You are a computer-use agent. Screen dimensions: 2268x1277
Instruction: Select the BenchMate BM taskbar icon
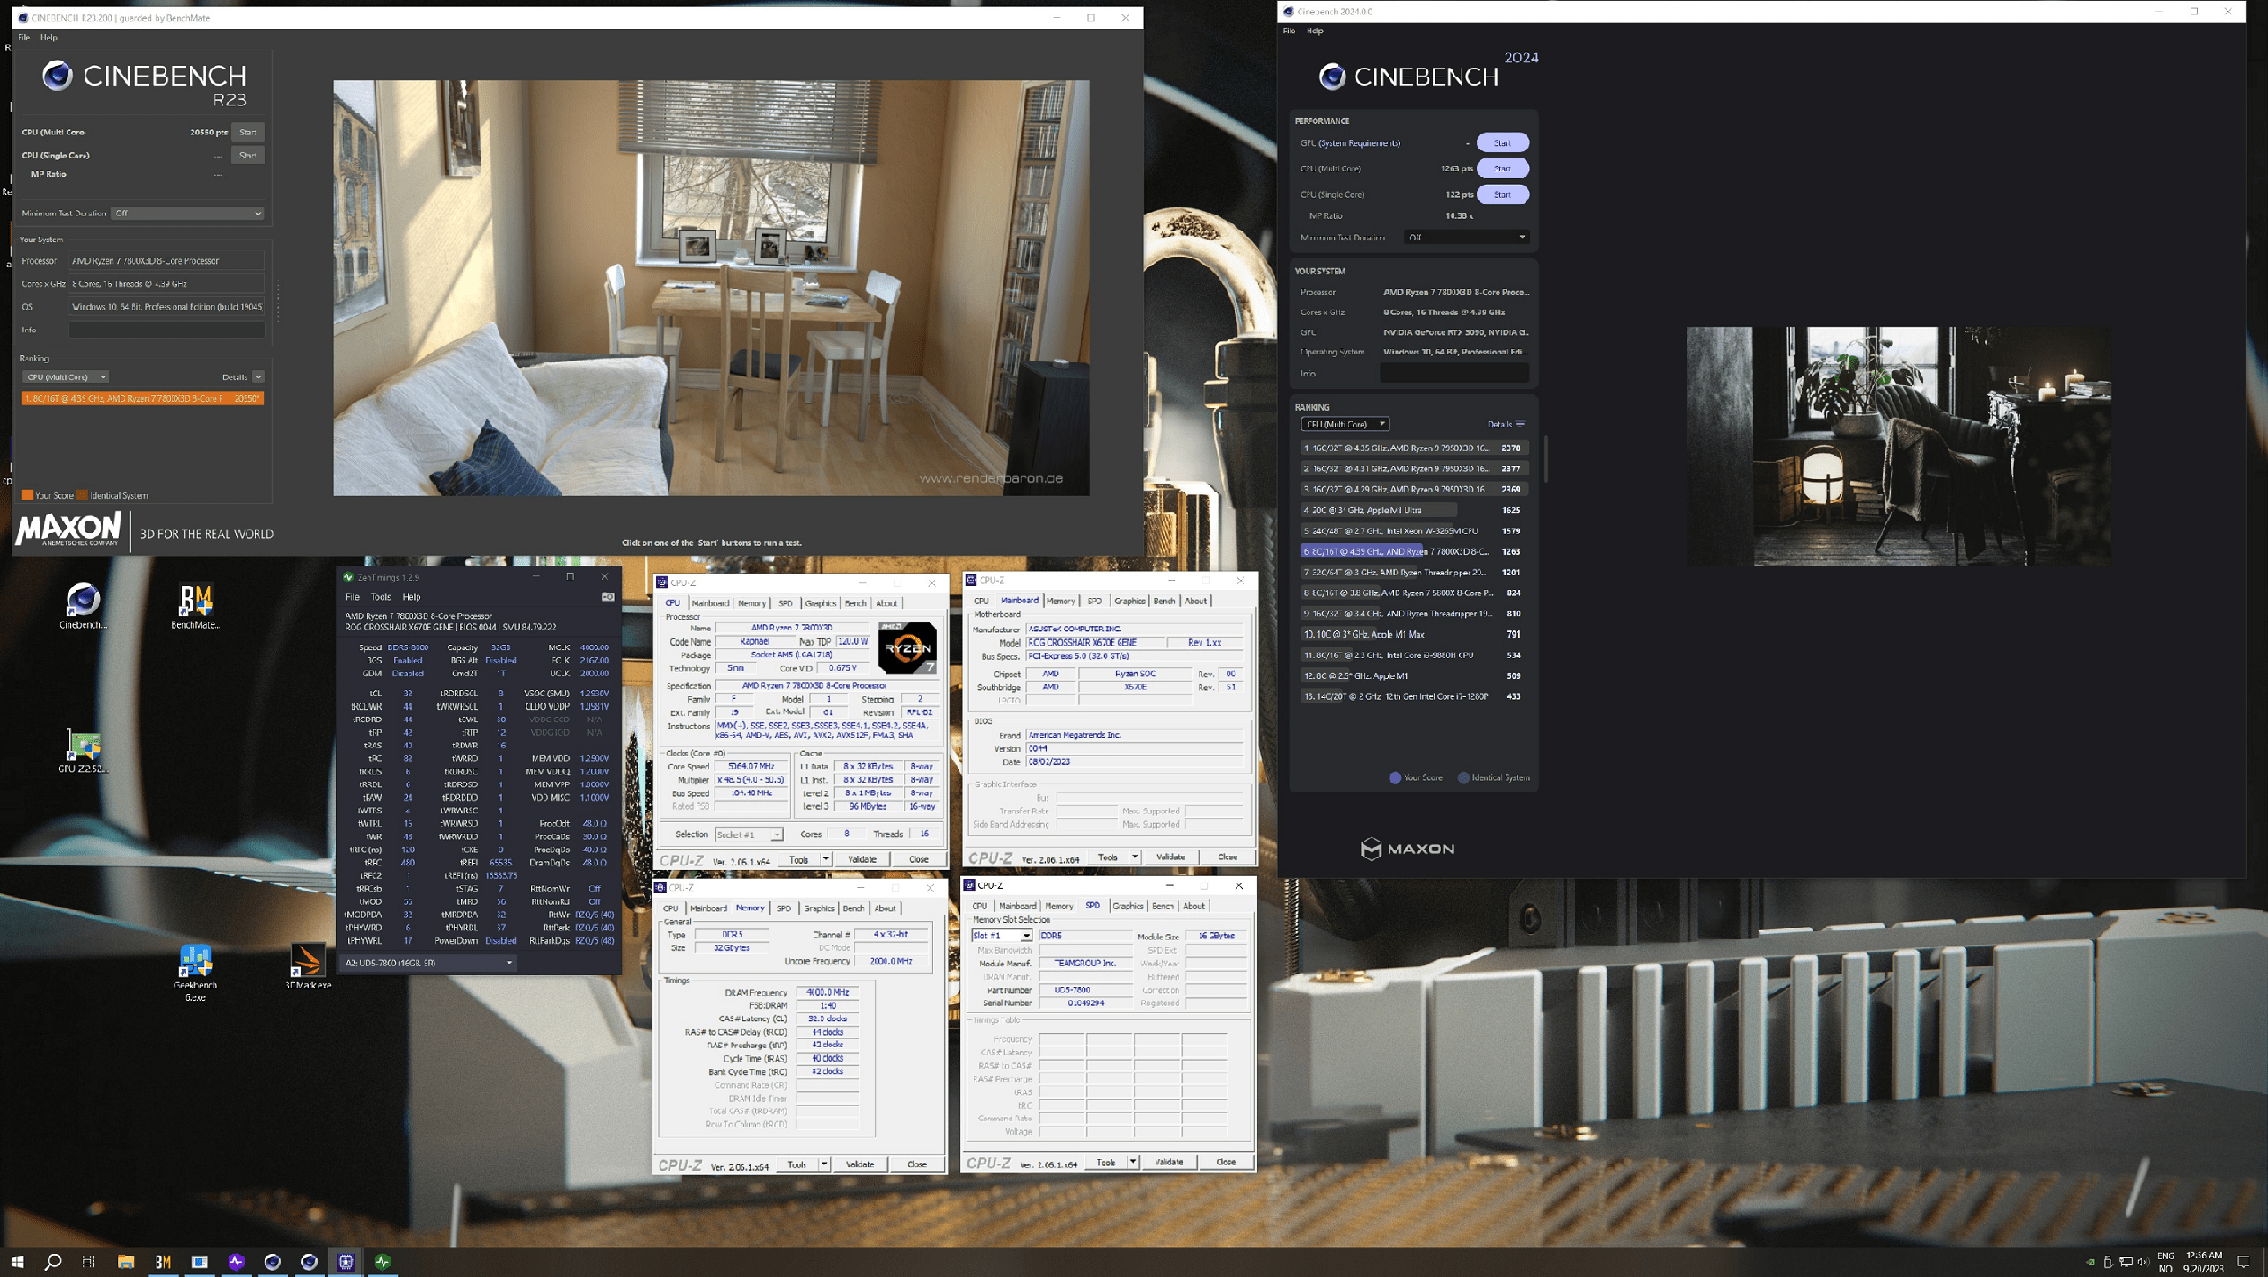point(163,1262)
